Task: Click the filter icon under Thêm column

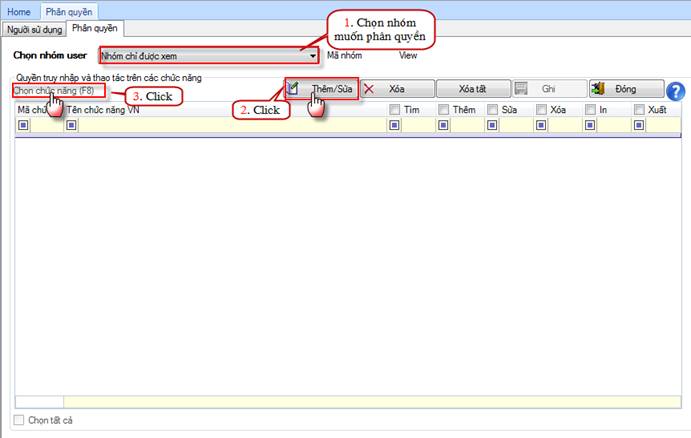Action: (x=443, y=126)
